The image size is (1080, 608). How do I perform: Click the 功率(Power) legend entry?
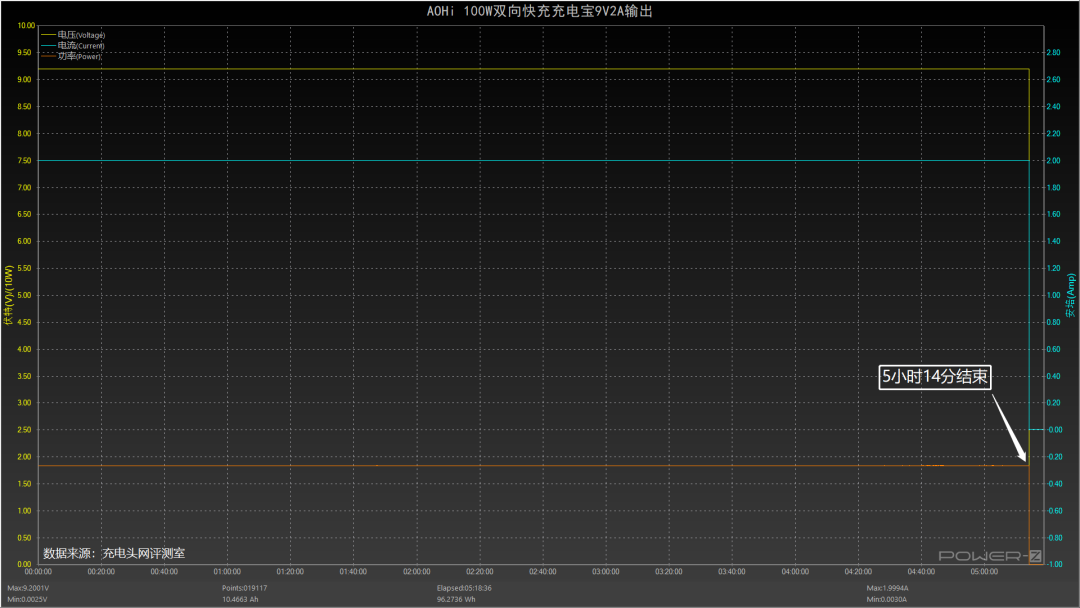[x=71, y=56]
